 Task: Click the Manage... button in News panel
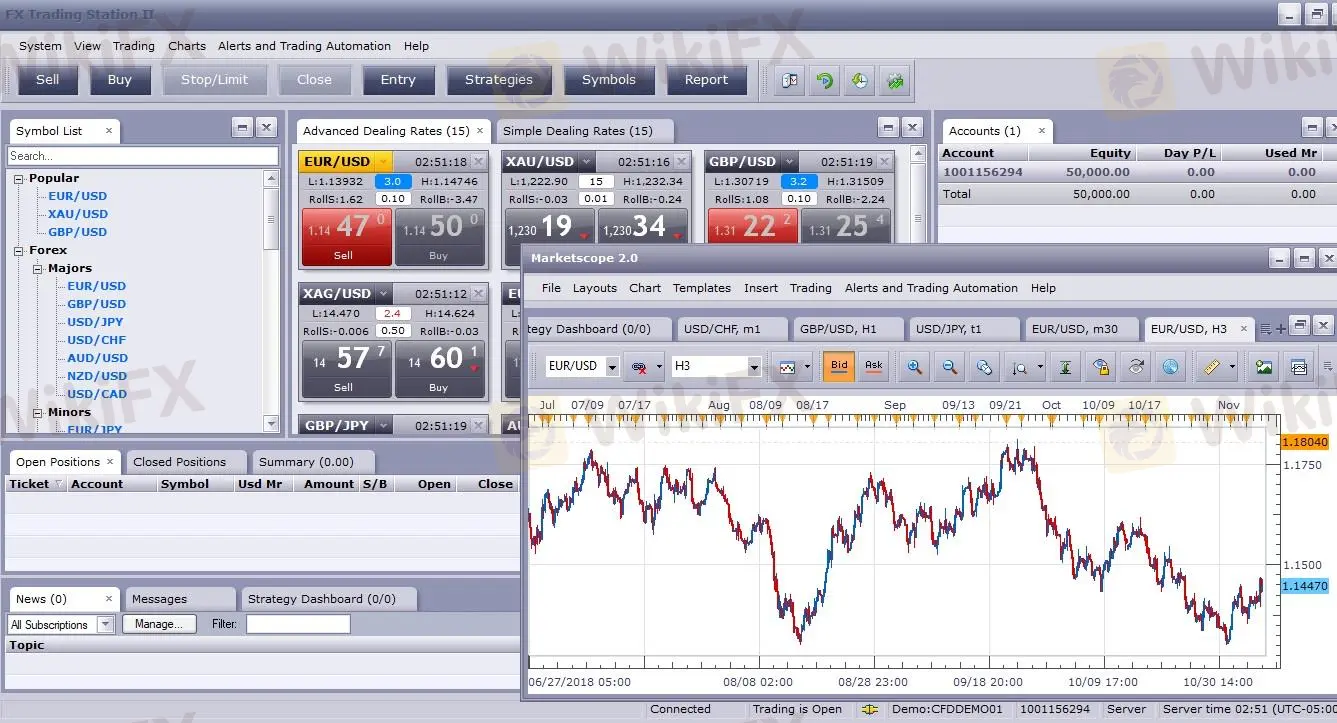[x=159, y=624]
